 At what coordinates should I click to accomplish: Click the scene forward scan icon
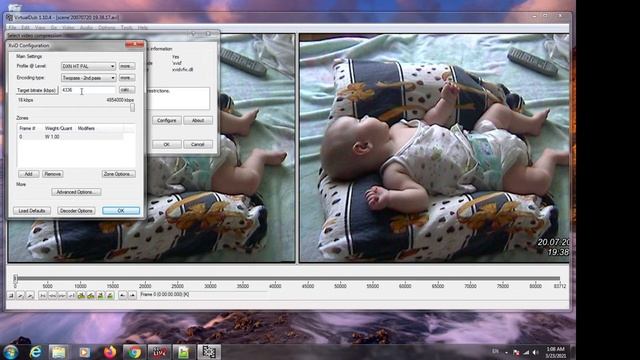pos(109,295)
